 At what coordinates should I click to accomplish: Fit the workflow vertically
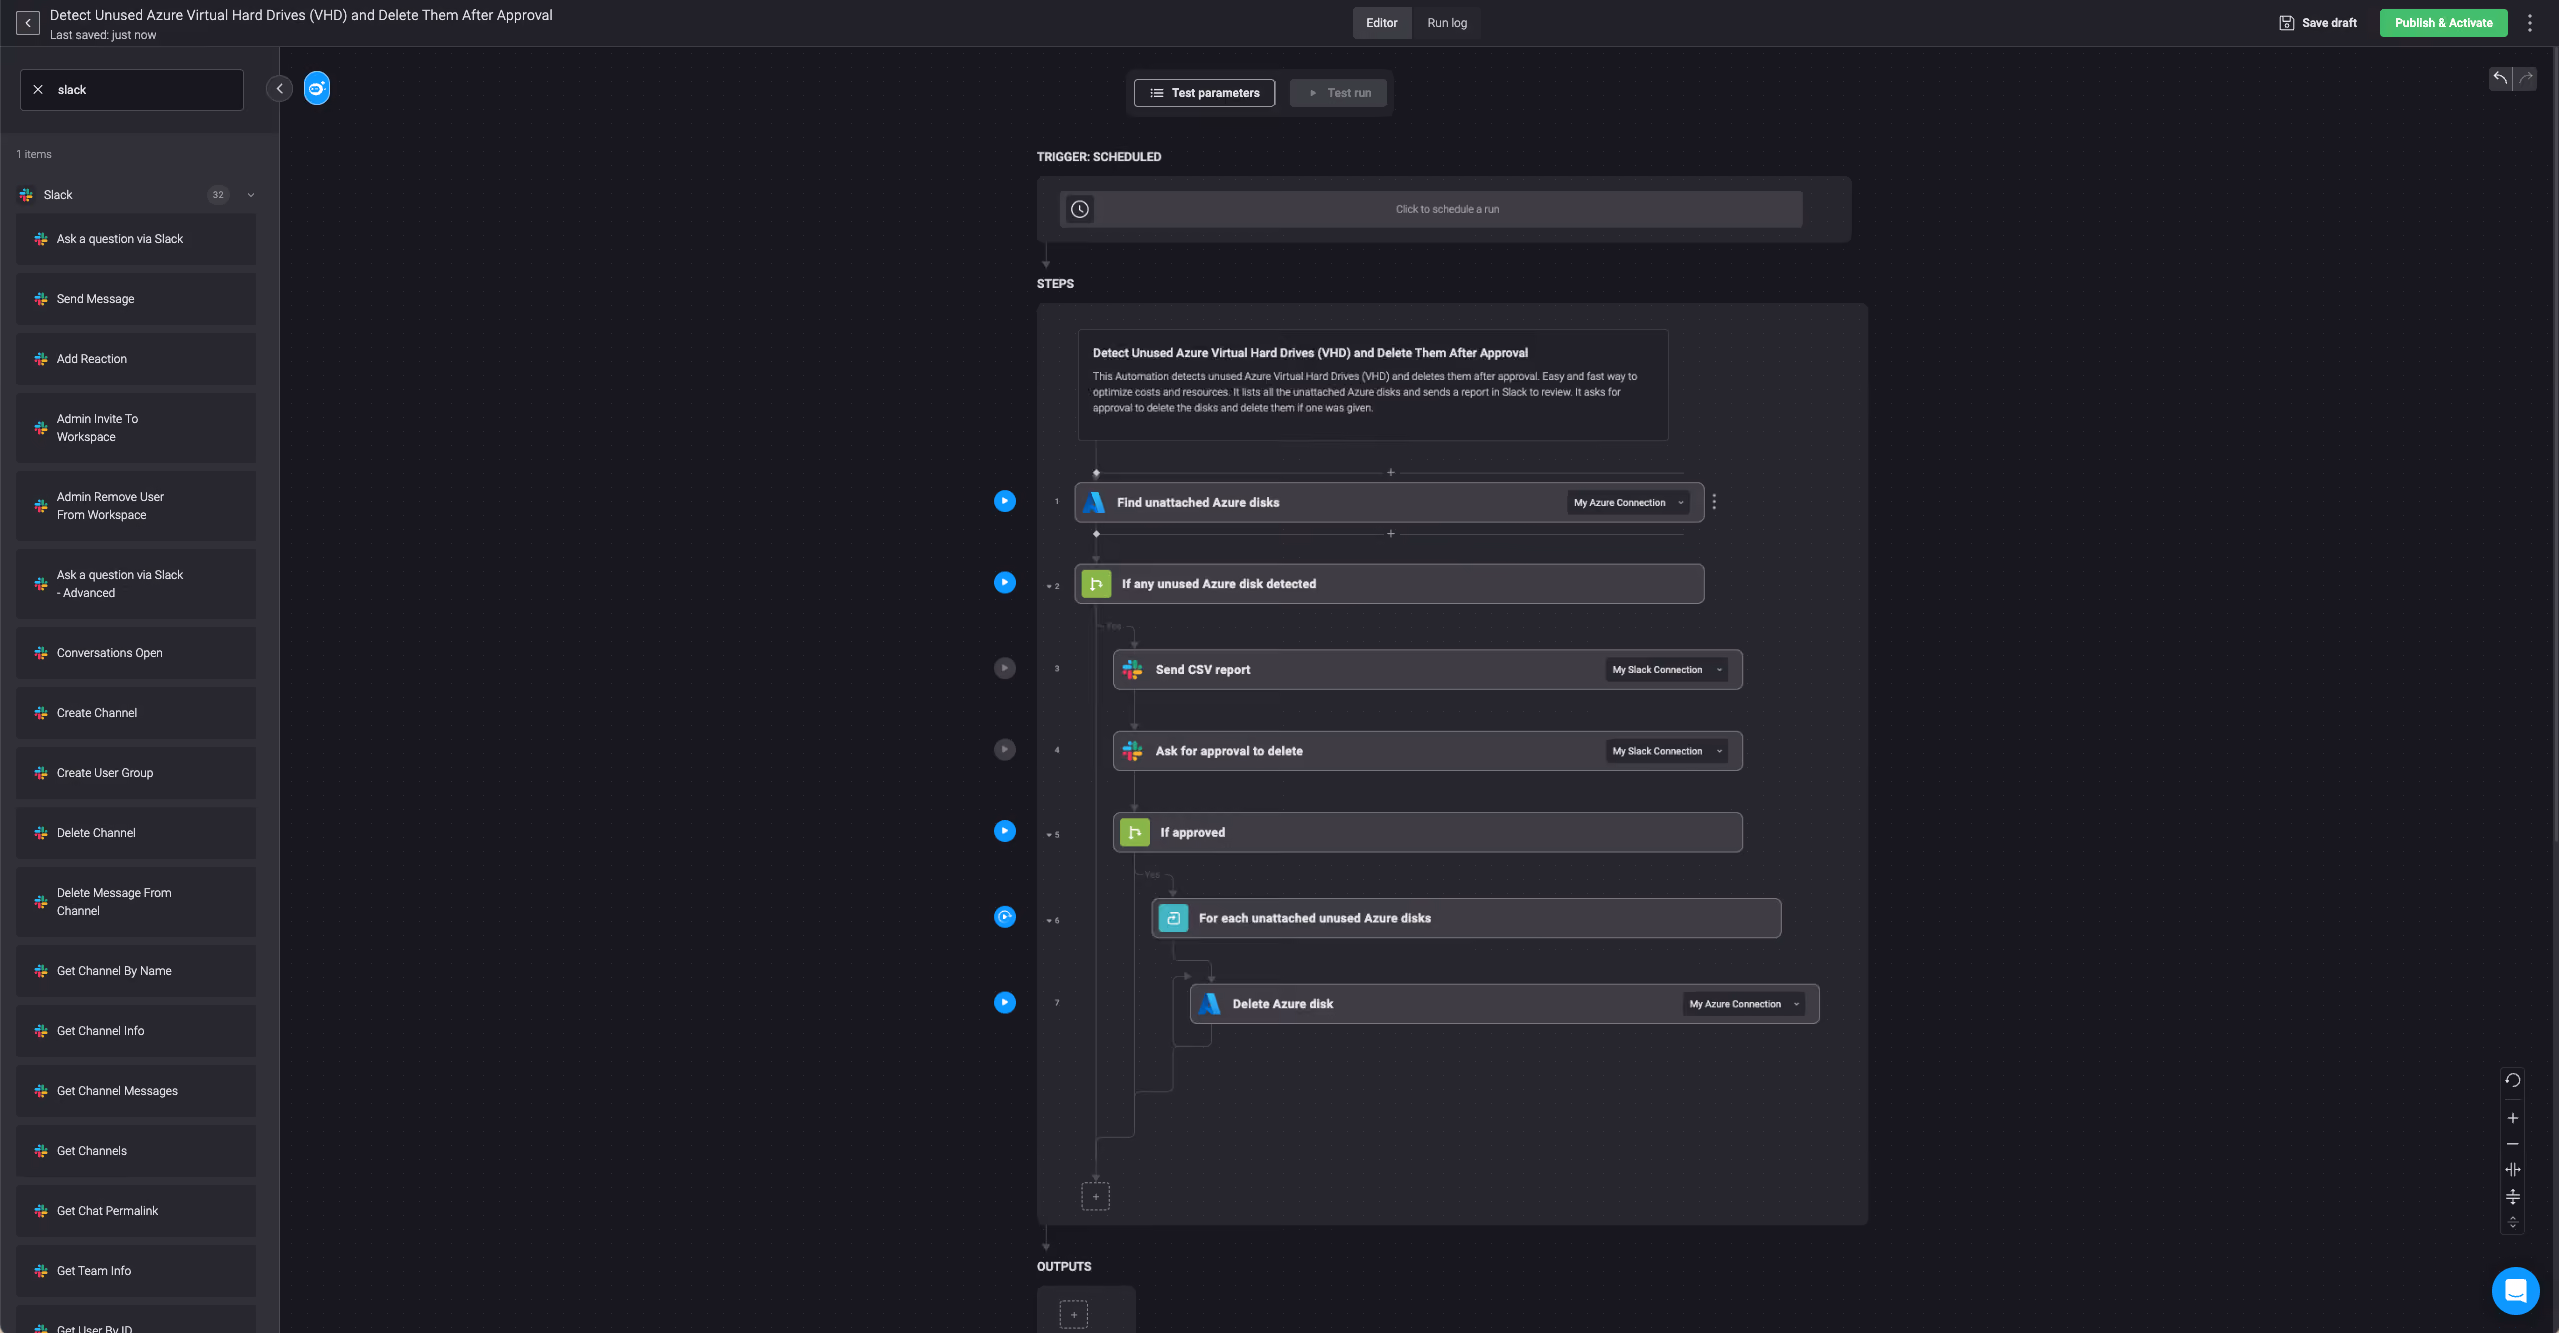tap(2513, 1197)
